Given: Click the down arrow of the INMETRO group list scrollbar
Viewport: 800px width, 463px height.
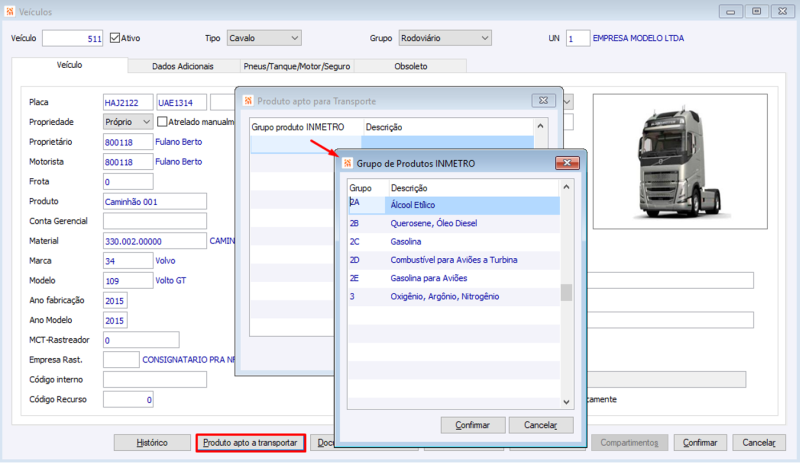Looking at the screenshot, I should [566, 402].
